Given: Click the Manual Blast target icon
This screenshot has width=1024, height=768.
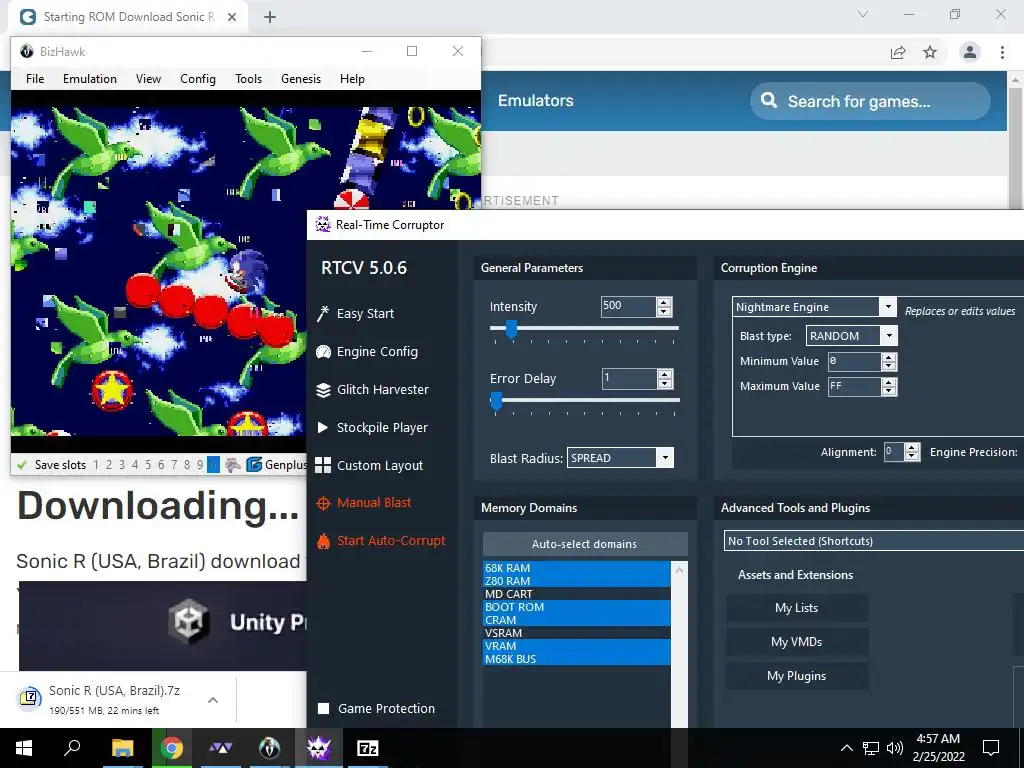Looking at the screenshot, I should tap(323, 503).
